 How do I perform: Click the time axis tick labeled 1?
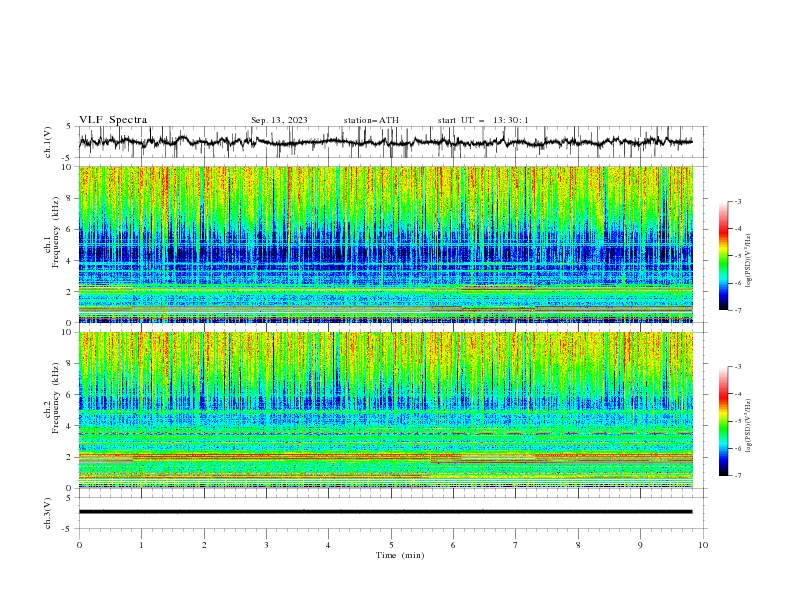(142, 545)
